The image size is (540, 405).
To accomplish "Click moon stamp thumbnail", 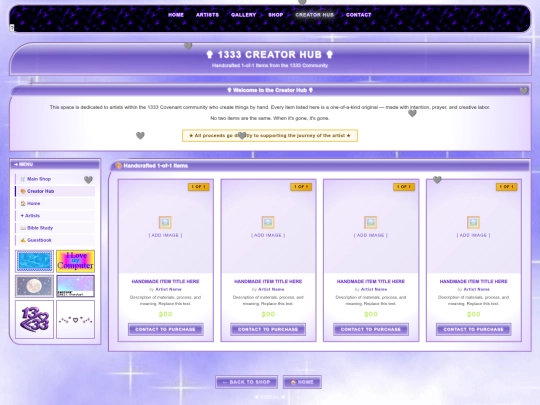I will pyautogui.click(x=34, y=286).
